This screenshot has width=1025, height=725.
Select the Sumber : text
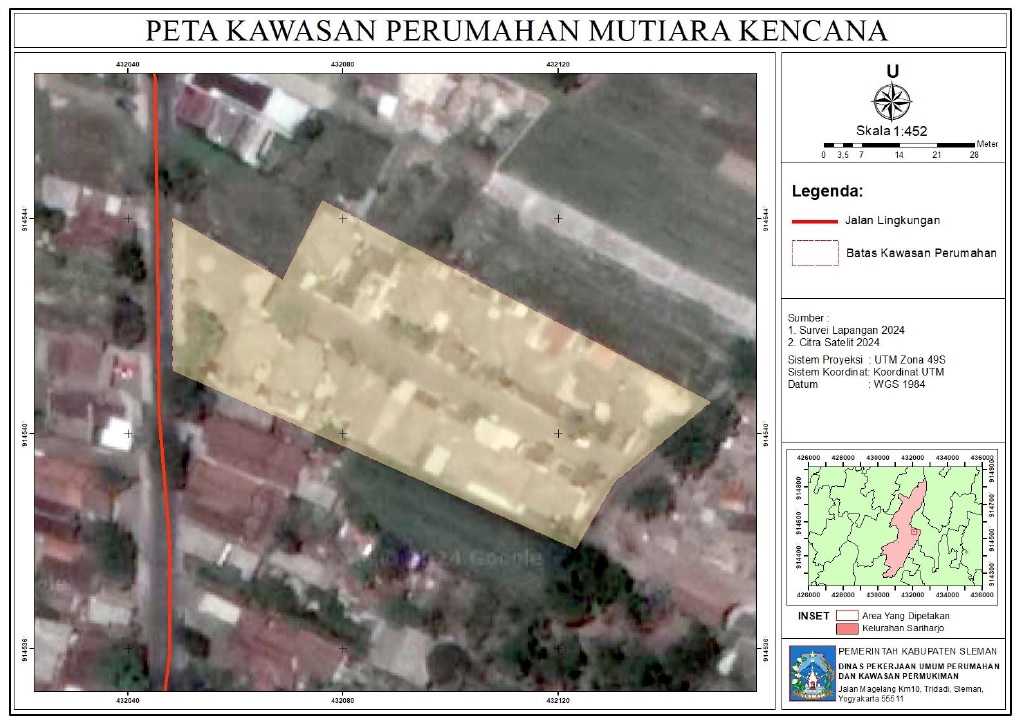tap(807, 318)
